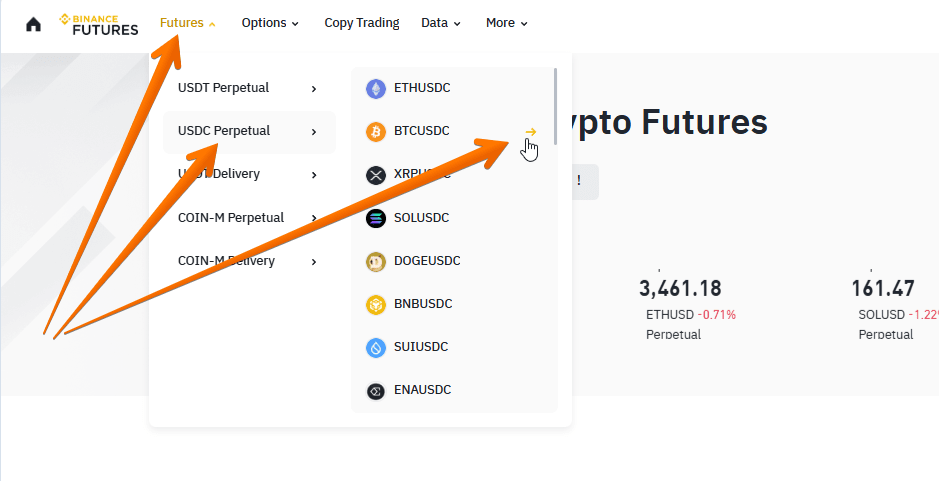Click the DOGEUSDC Dogecoin icon
This screenshot has height=481, width=939.
tap(376, 261)
